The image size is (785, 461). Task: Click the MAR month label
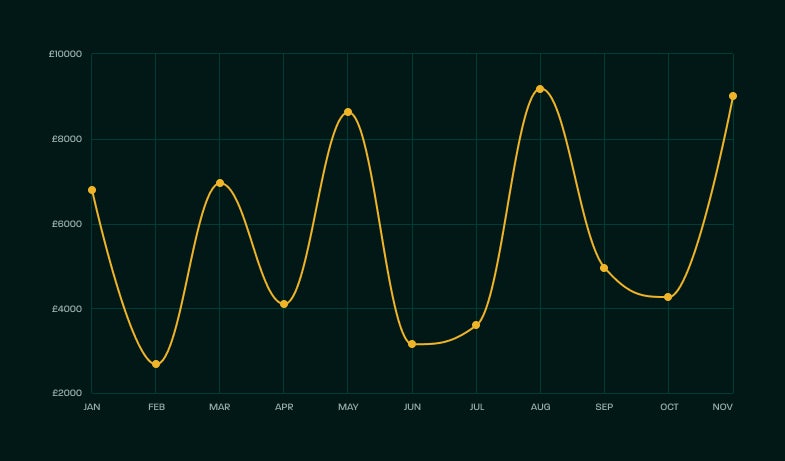coord(220,407)
